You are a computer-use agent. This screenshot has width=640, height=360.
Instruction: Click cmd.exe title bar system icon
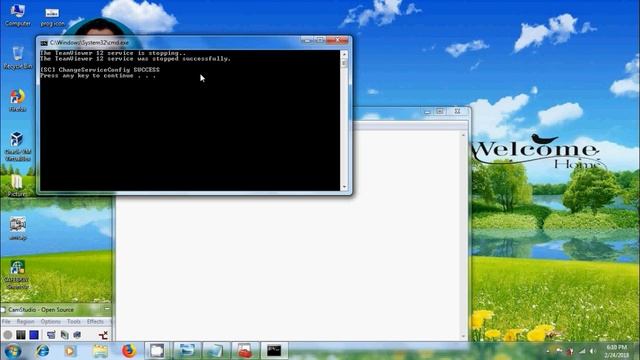(44, 43)
